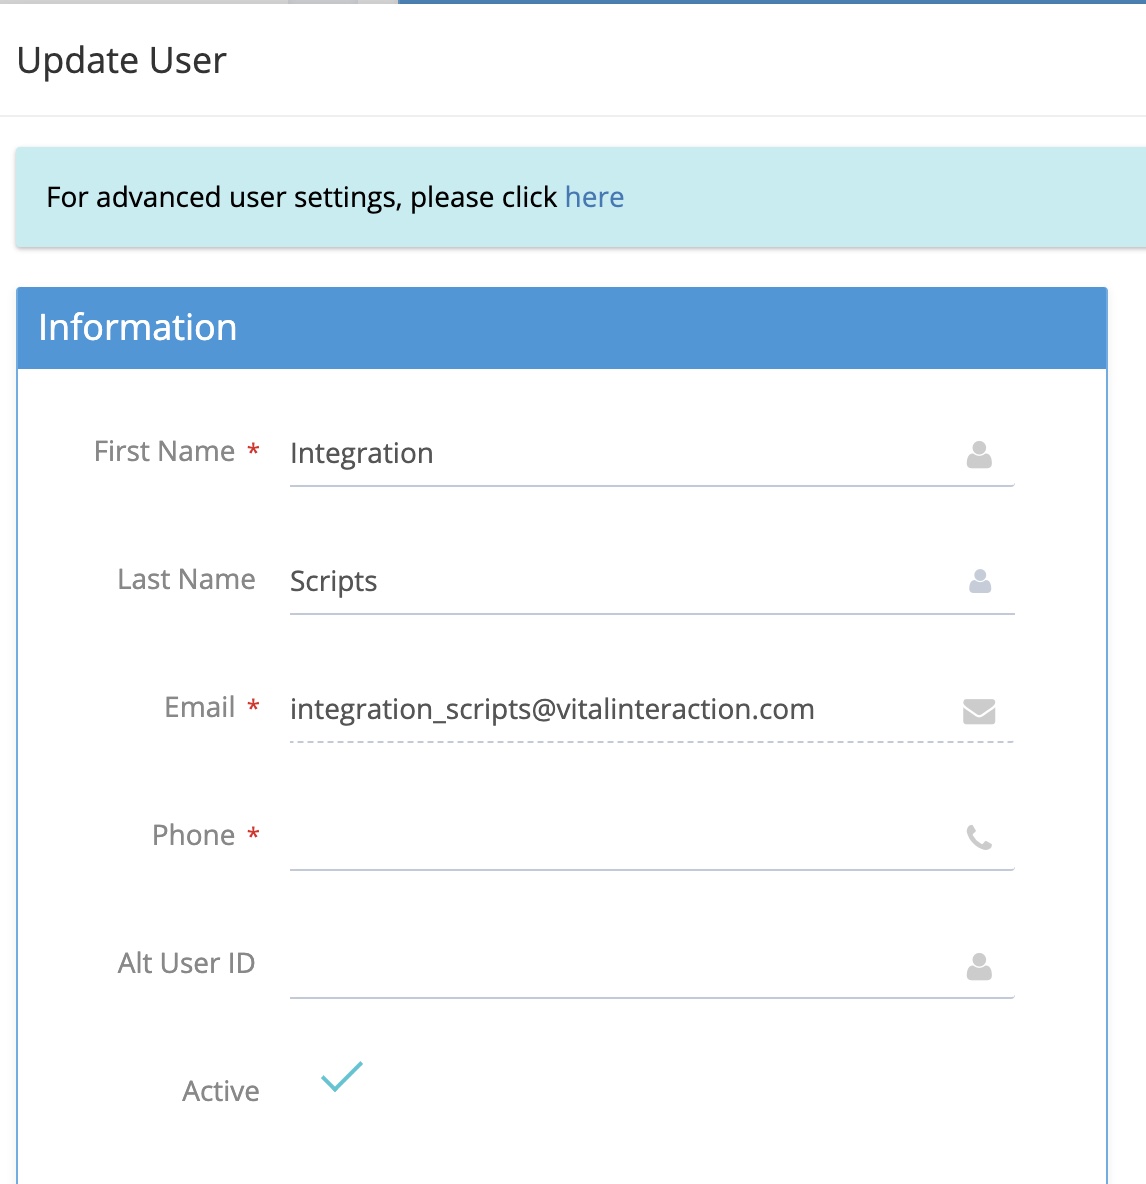Click the Alt User ID label
This screenshot has height=1184, width=1146.
tap(186, 964)
